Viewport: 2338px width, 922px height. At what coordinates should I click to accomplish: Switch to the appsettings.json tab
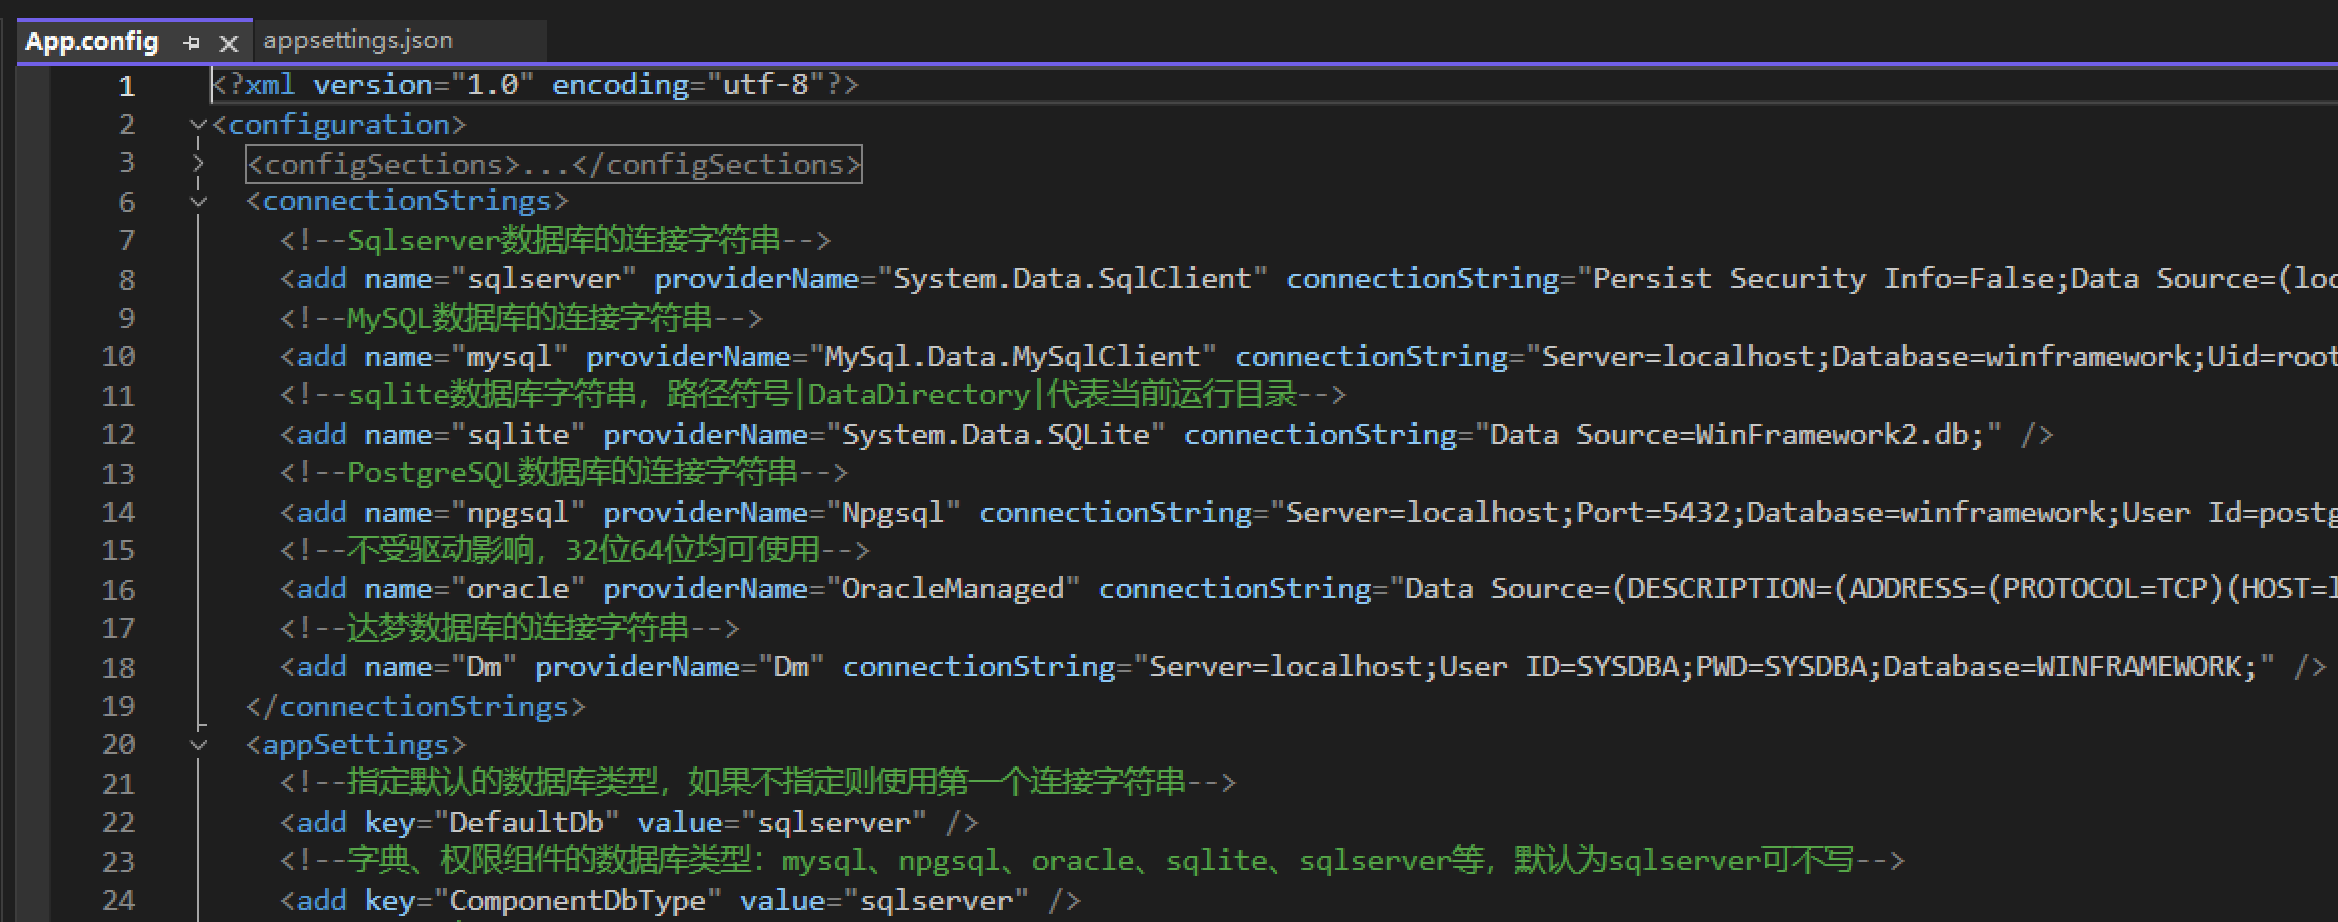358,40
